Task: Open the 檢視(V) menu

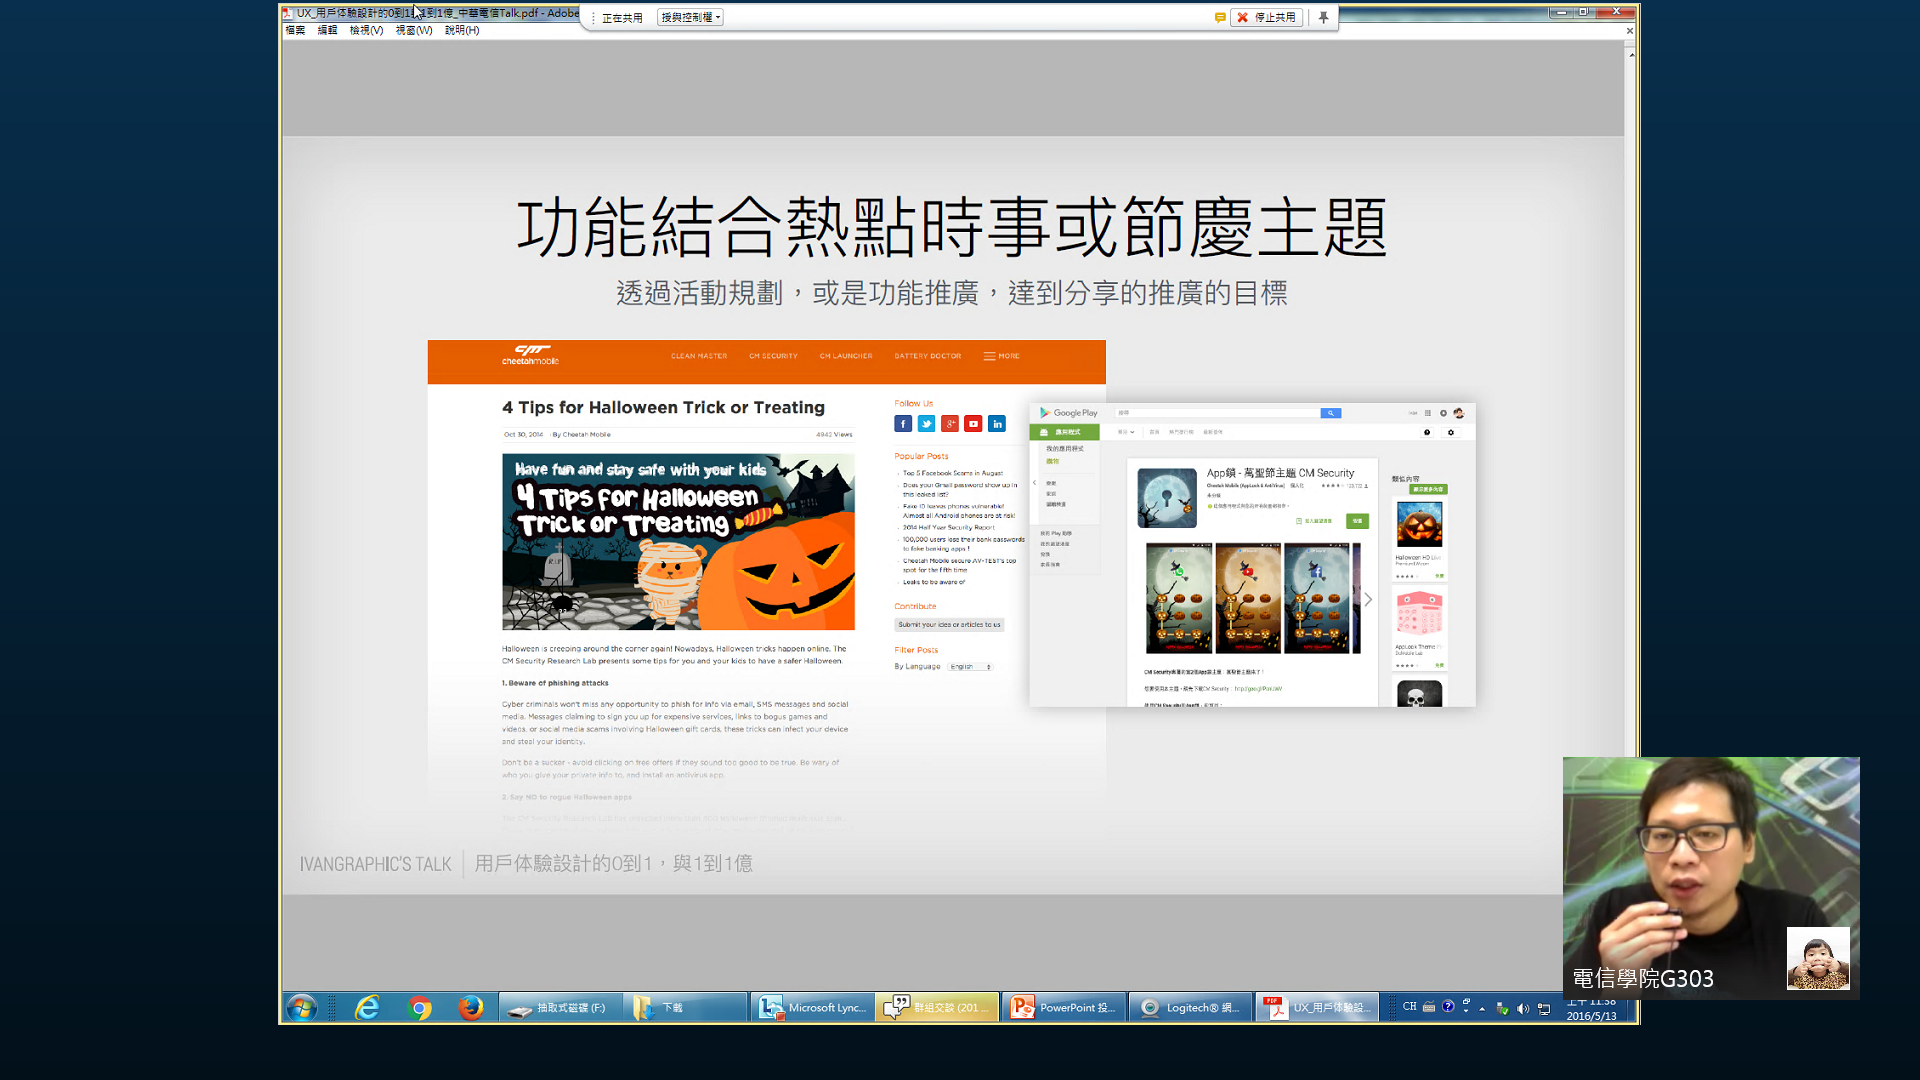Action: pos(366,30)
